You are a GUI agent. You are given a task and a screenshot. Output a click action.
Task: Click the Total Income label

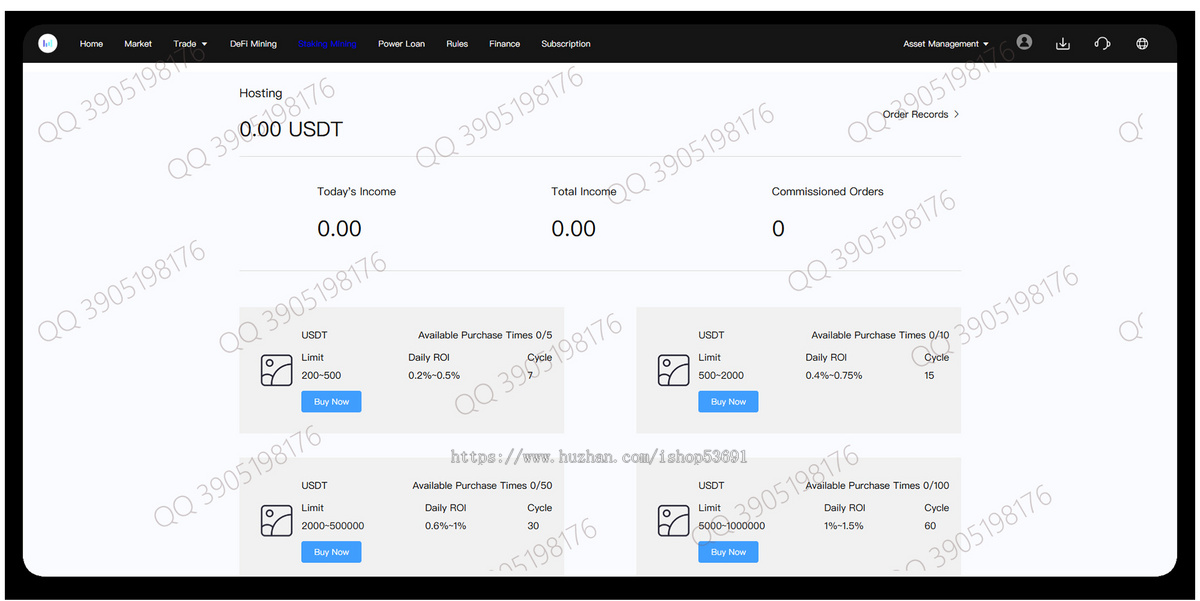click(584, 191)
